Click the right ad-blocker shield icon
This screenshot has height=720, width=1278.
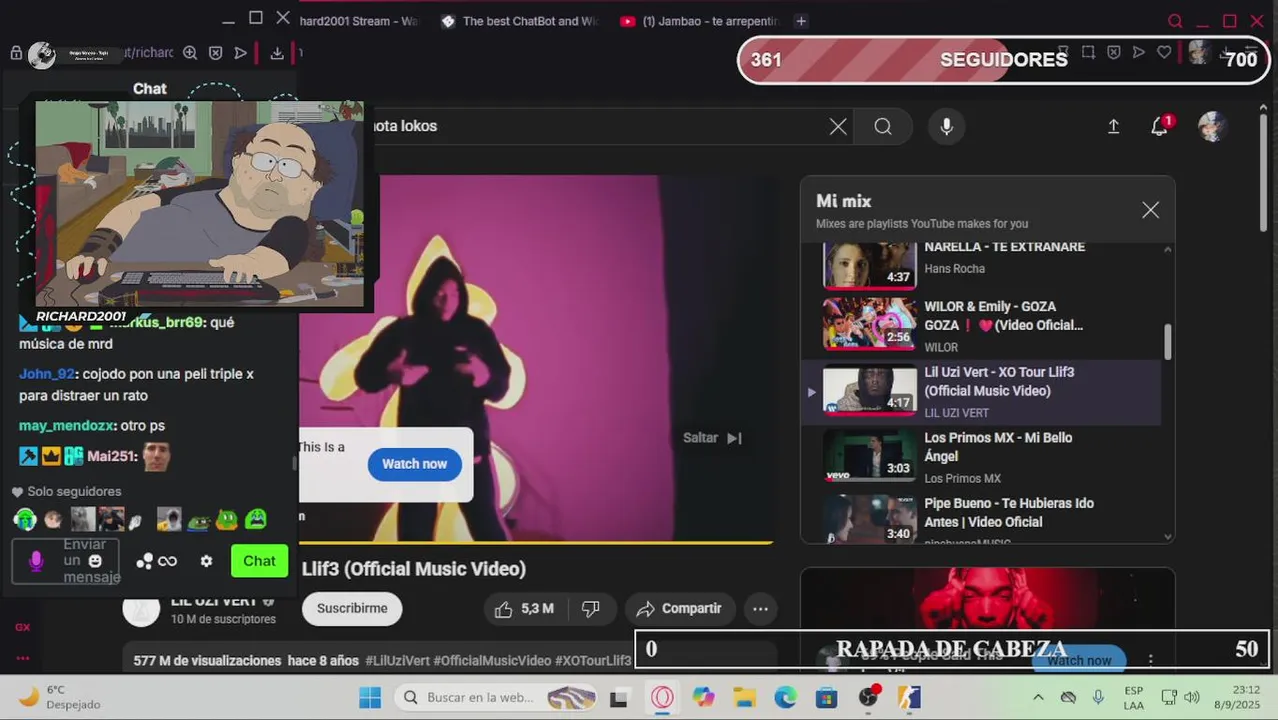tap(1113, 52)
